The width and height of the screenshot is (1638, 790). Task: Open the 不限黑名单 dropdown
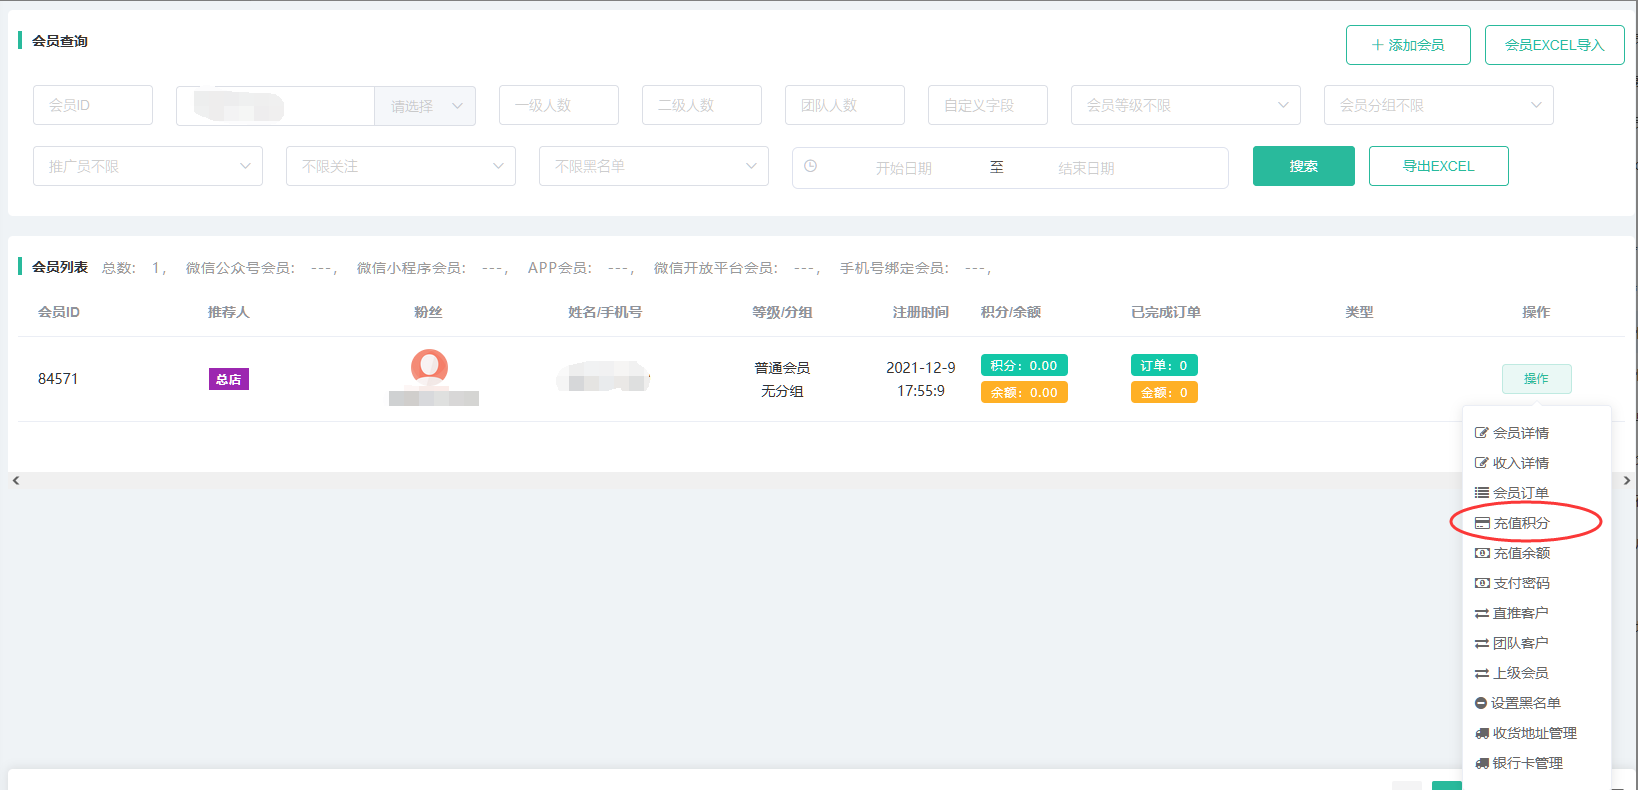click(x=654, y=166)
